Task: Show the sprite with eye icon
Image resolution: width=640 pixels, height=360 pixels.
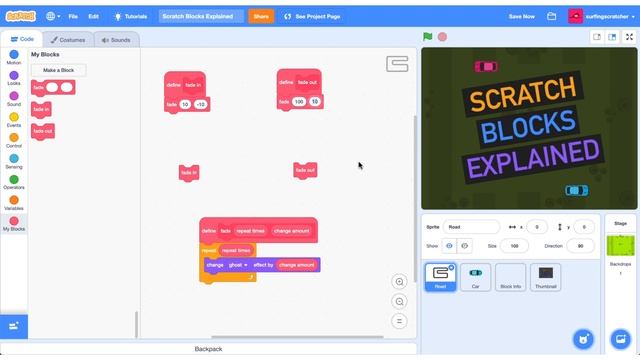Action: (x=449, y=246)
